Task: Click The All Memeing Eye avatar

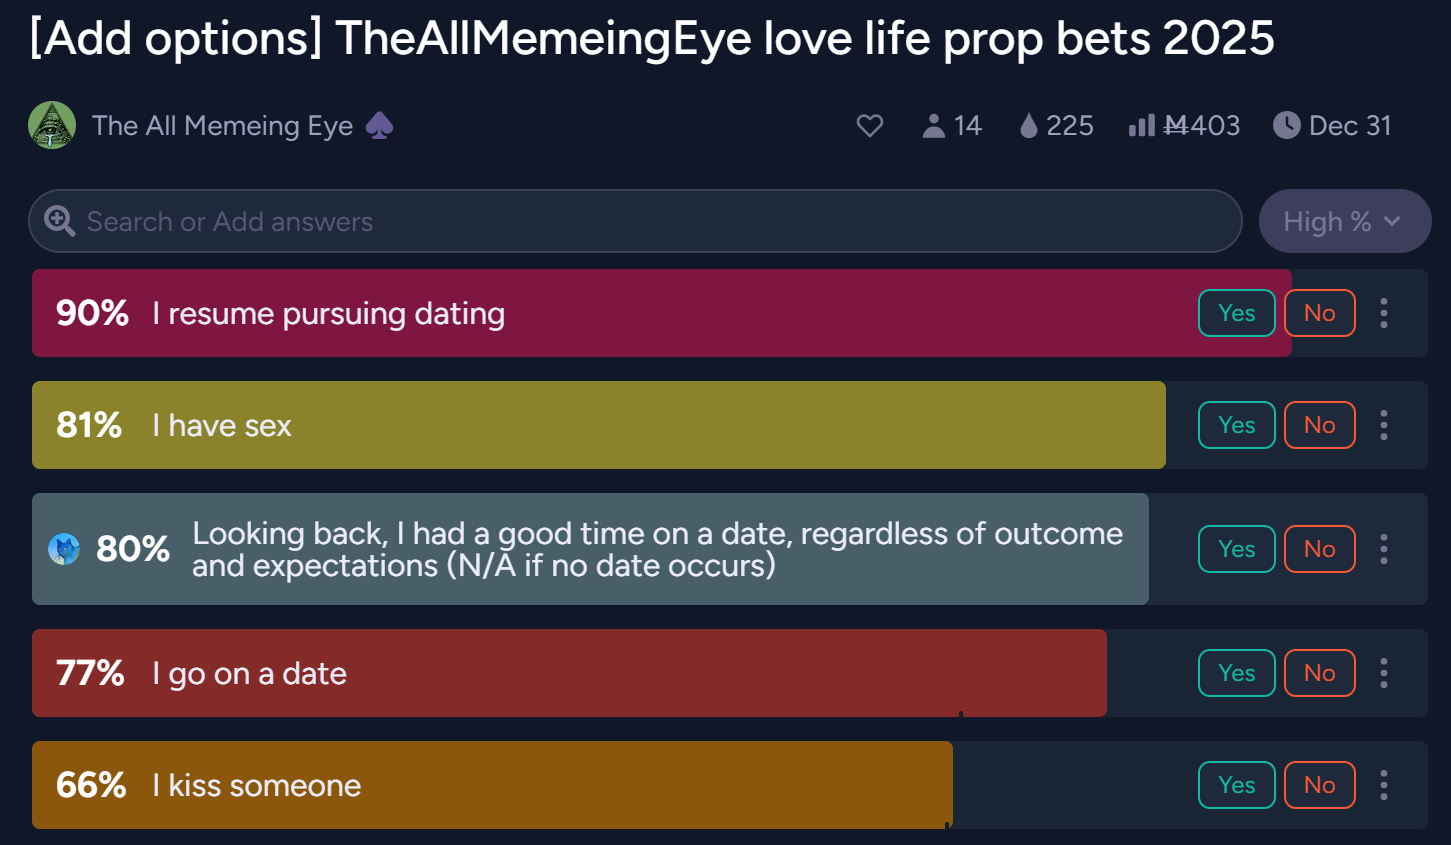Action: 52,125
